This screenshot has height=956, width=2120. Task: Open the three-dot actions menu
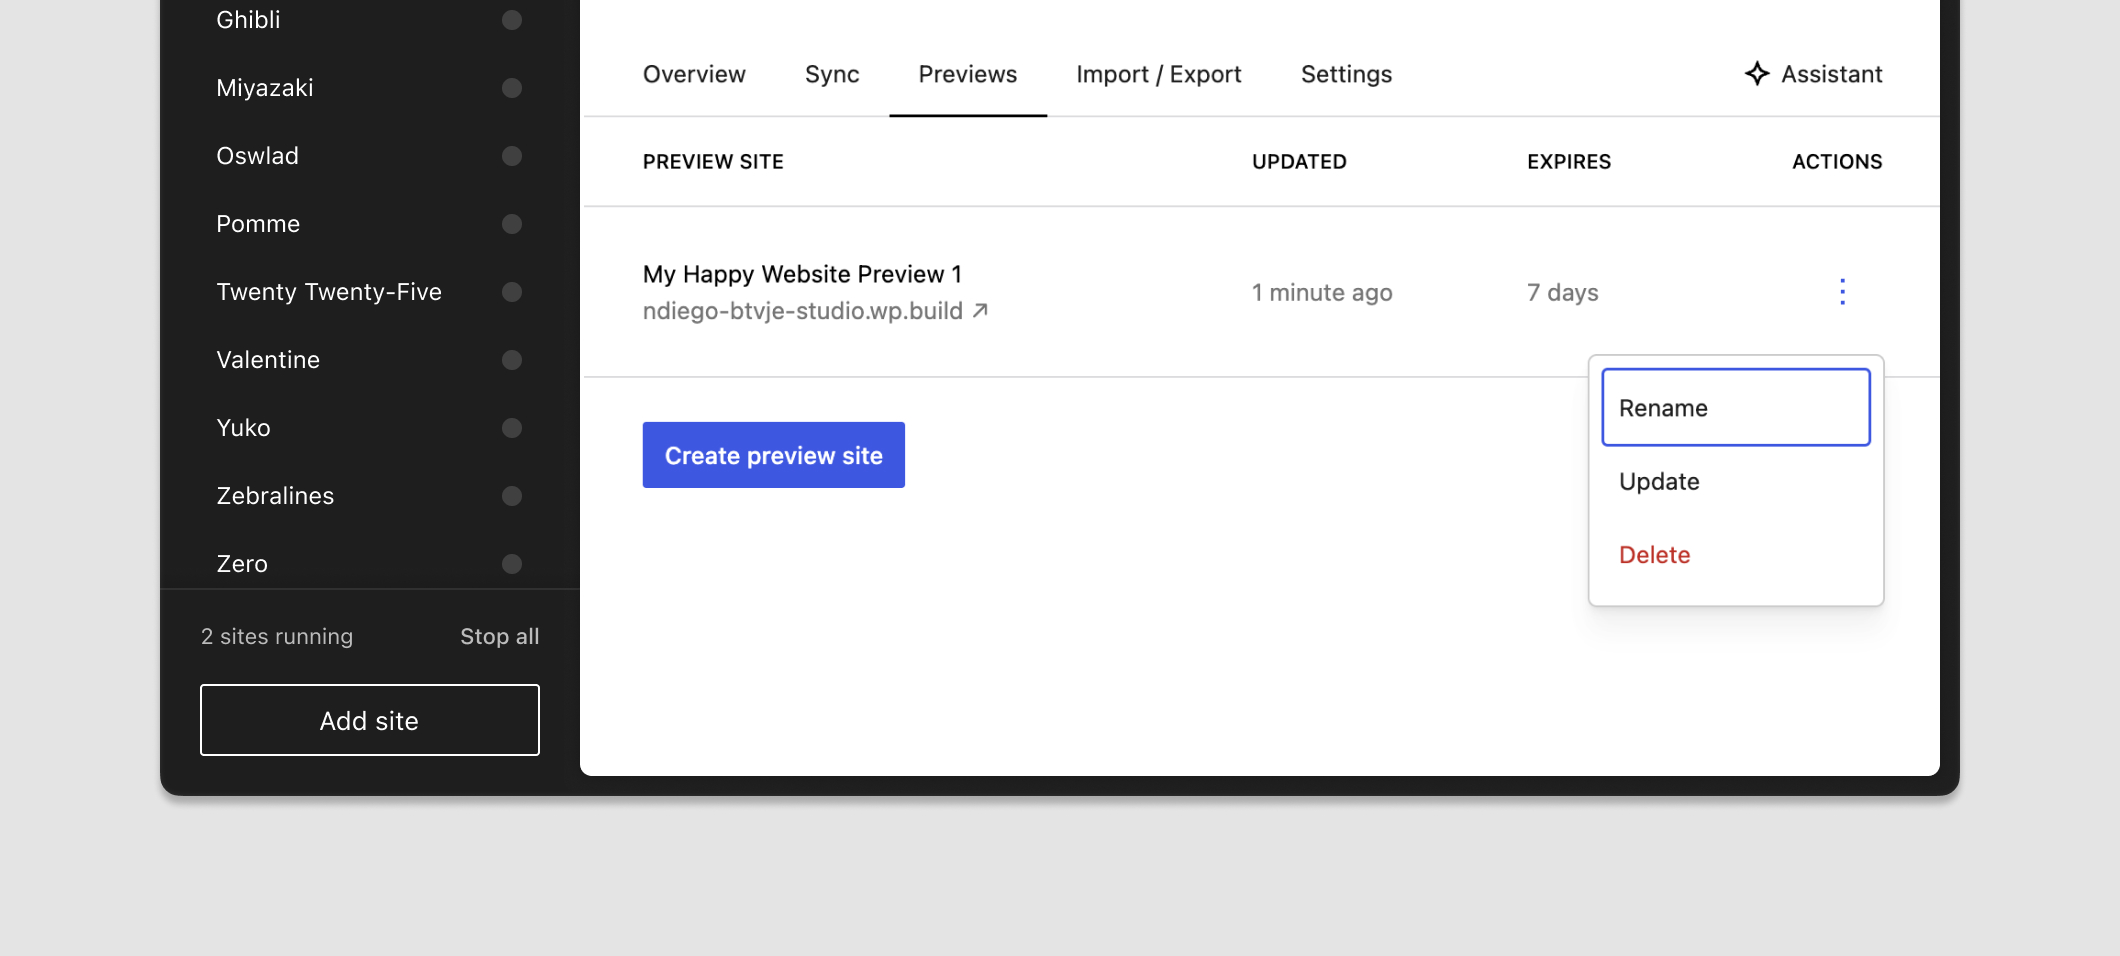click(1842, 292)
